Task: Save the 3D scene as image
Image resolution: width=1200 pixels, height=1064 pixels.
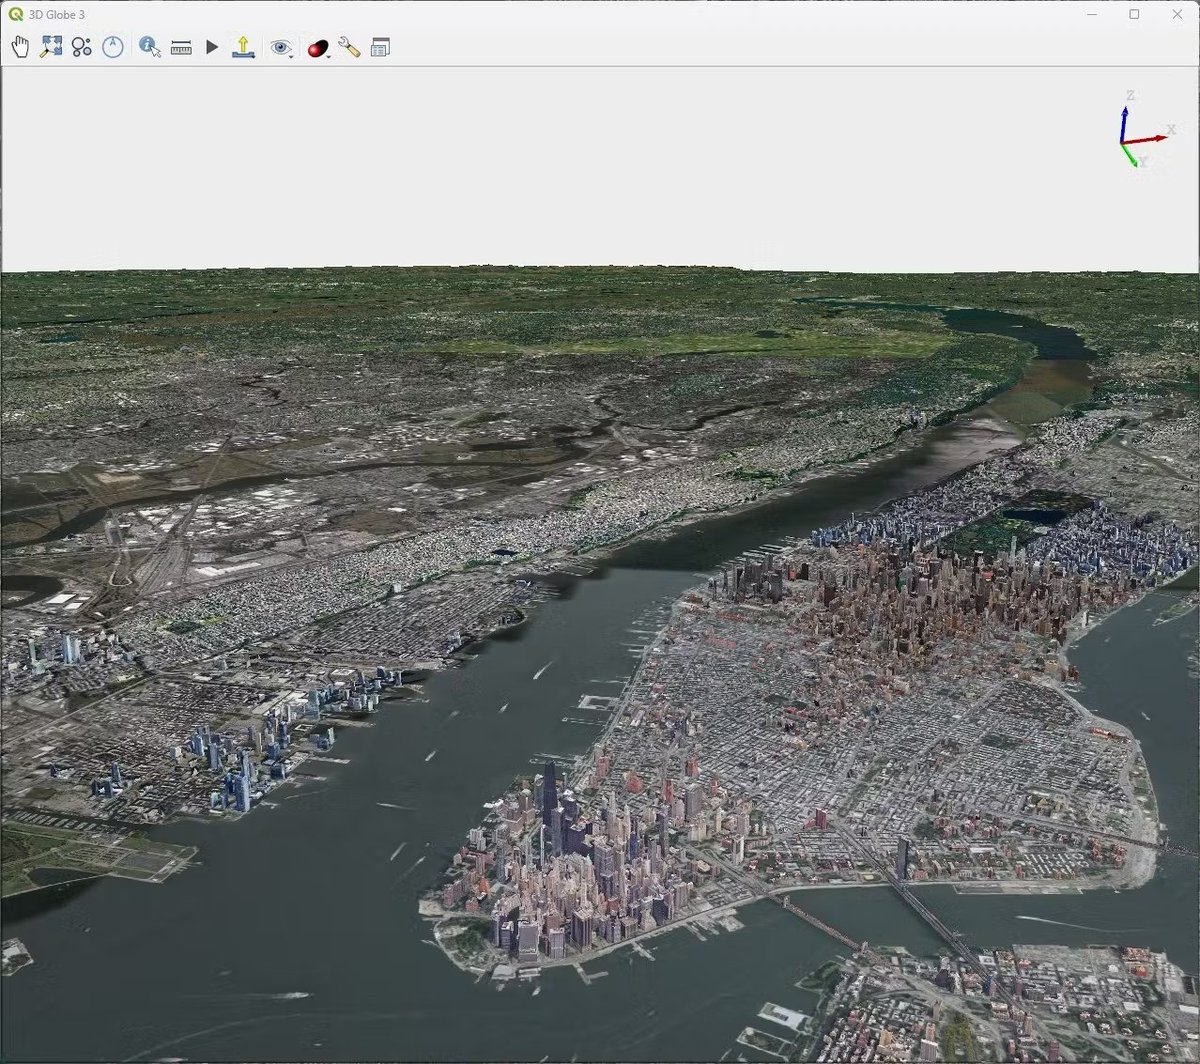Action: click(243, 45)
